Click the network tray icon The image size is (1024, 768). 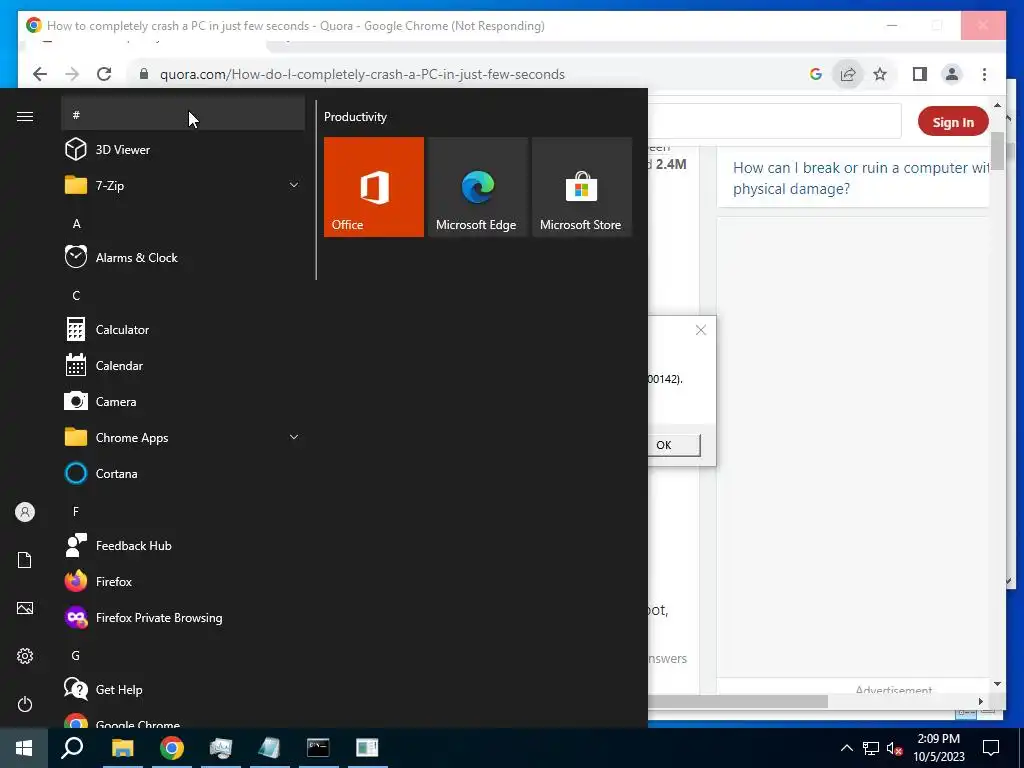coord(871,748)
